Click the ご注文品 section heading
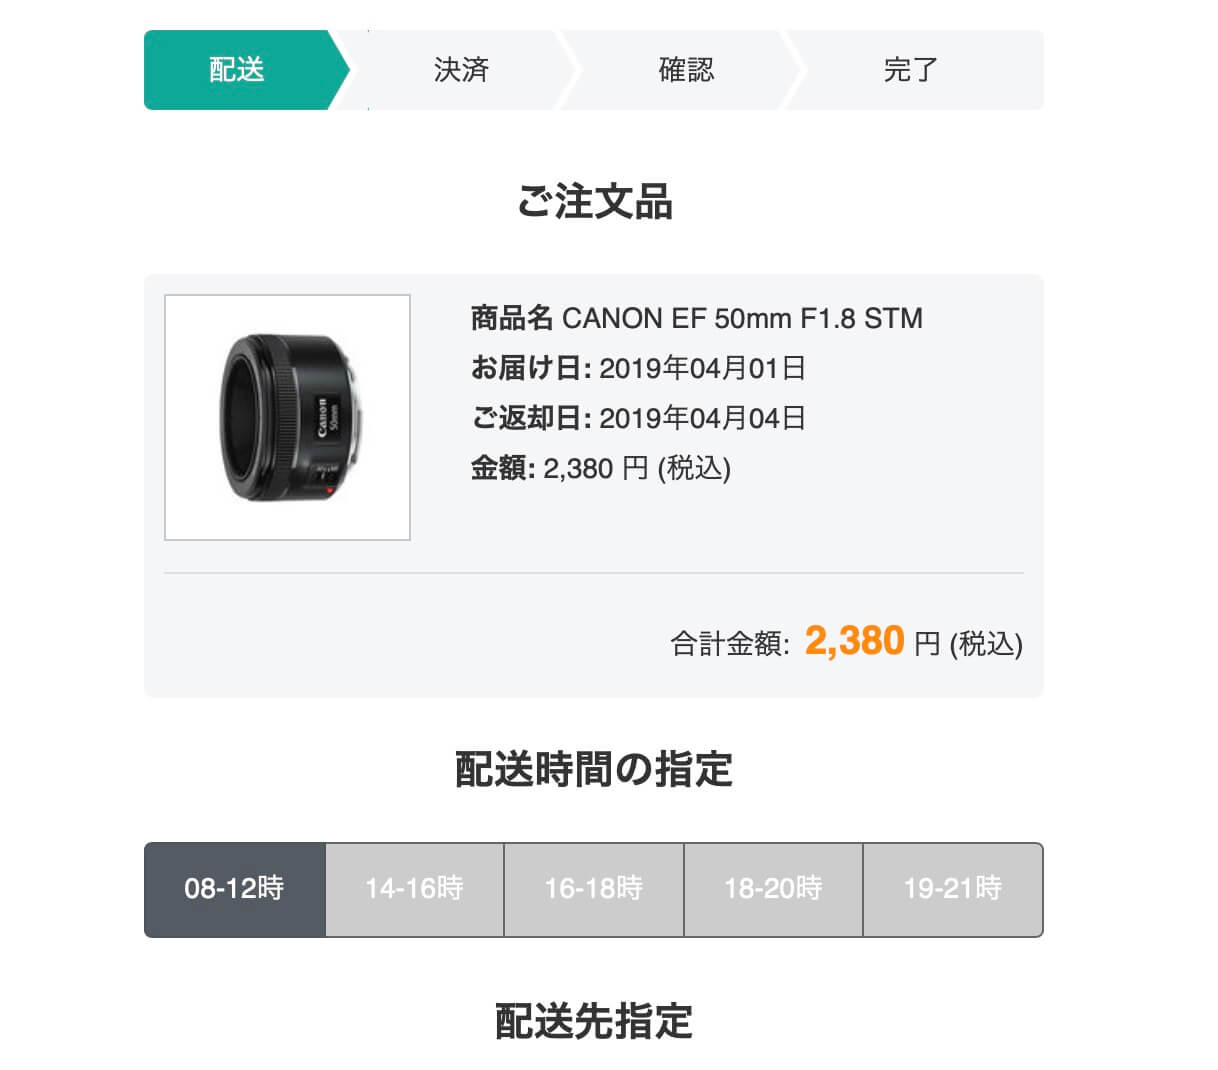1218x1070 pixels. [x=594, y=202]
